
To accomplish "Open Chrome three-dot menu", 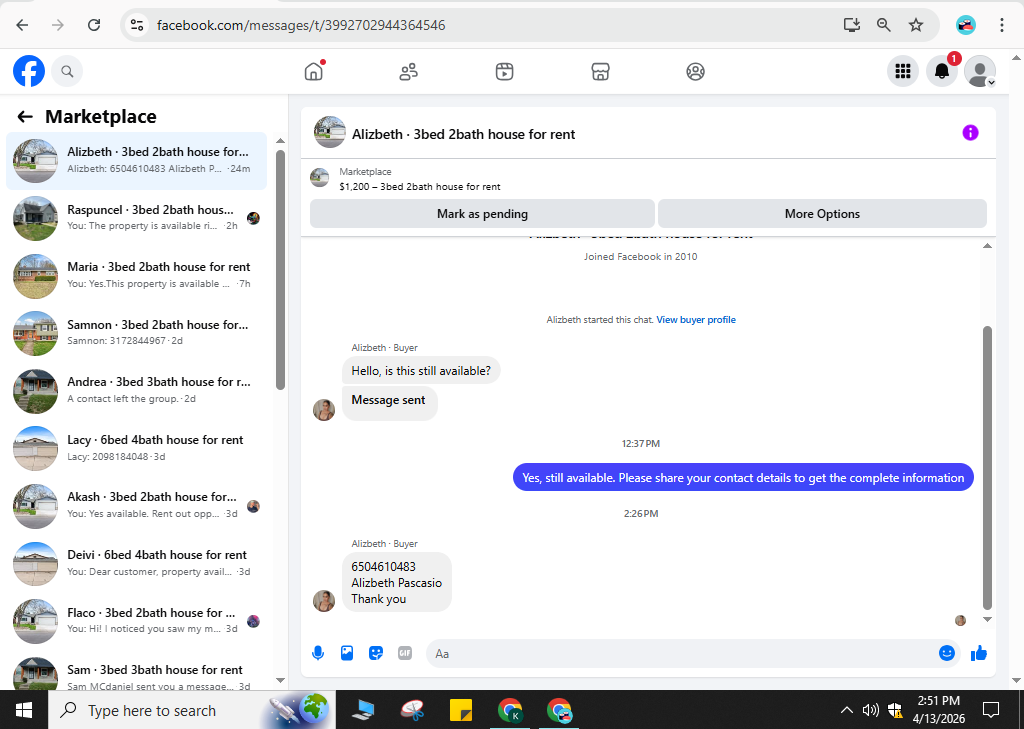I will (x=1002, y=25).
